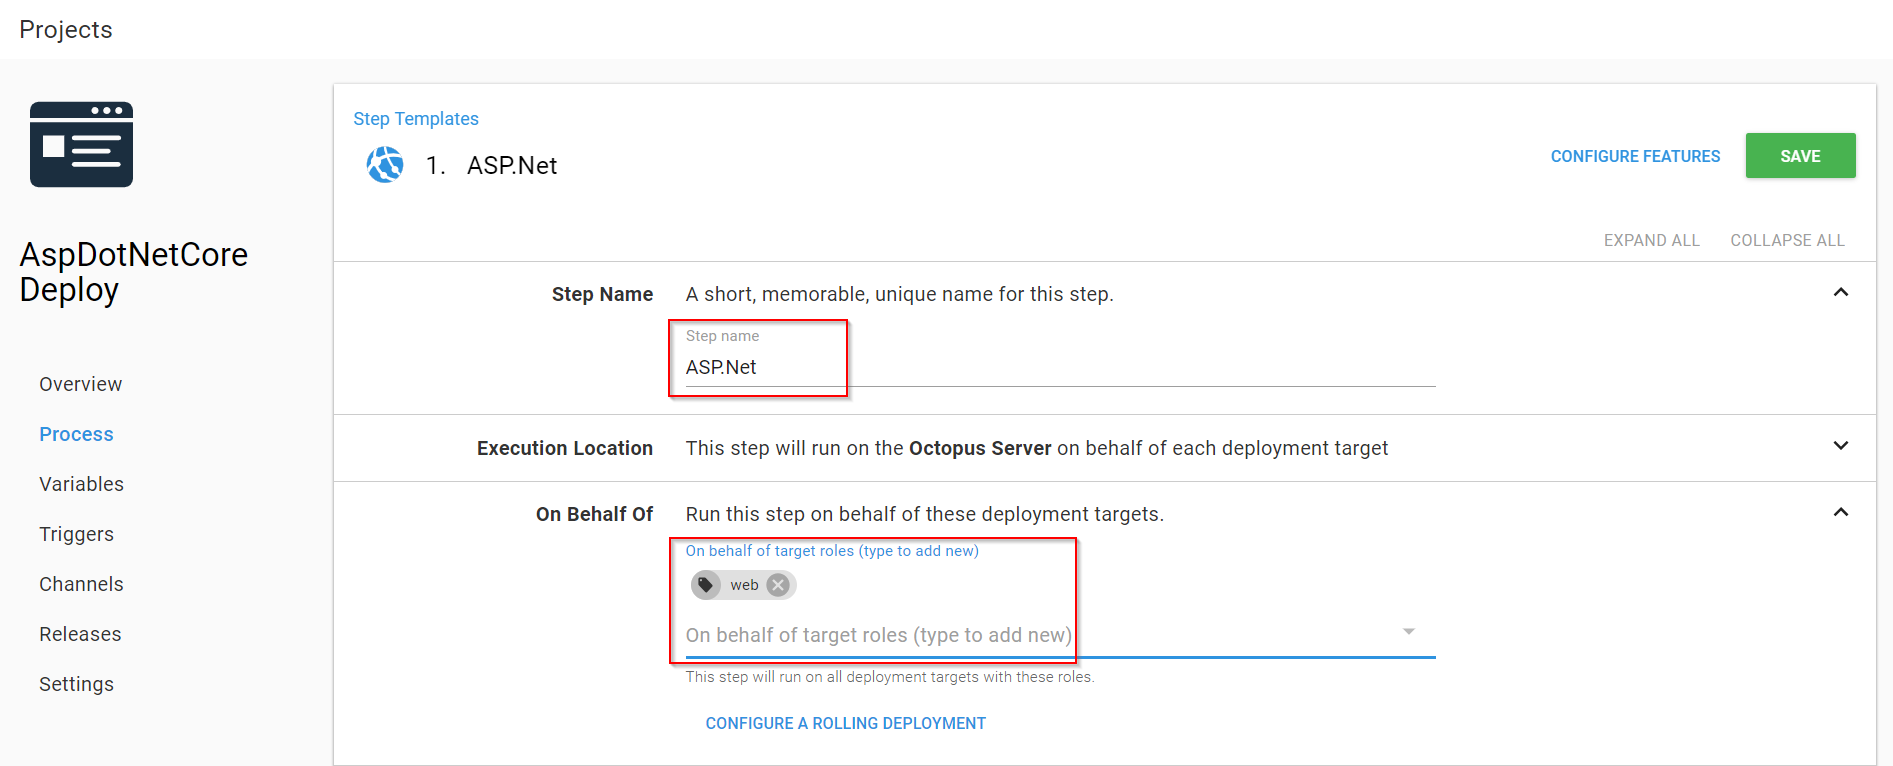Open the target roles dropdown arrow
This screenshot has height=766, width=1893.
[1409, 632]
